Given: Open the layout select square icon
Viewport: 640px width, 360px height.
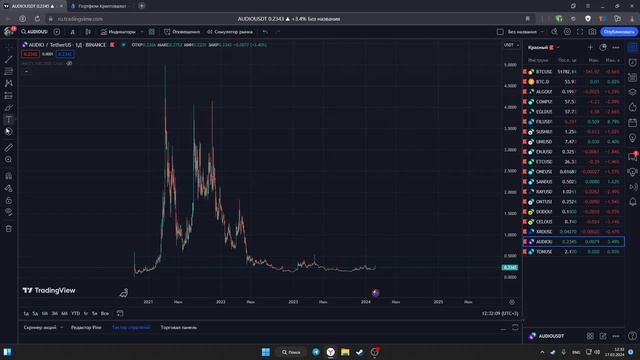Looking at the screenshot, I should (500, 32).
